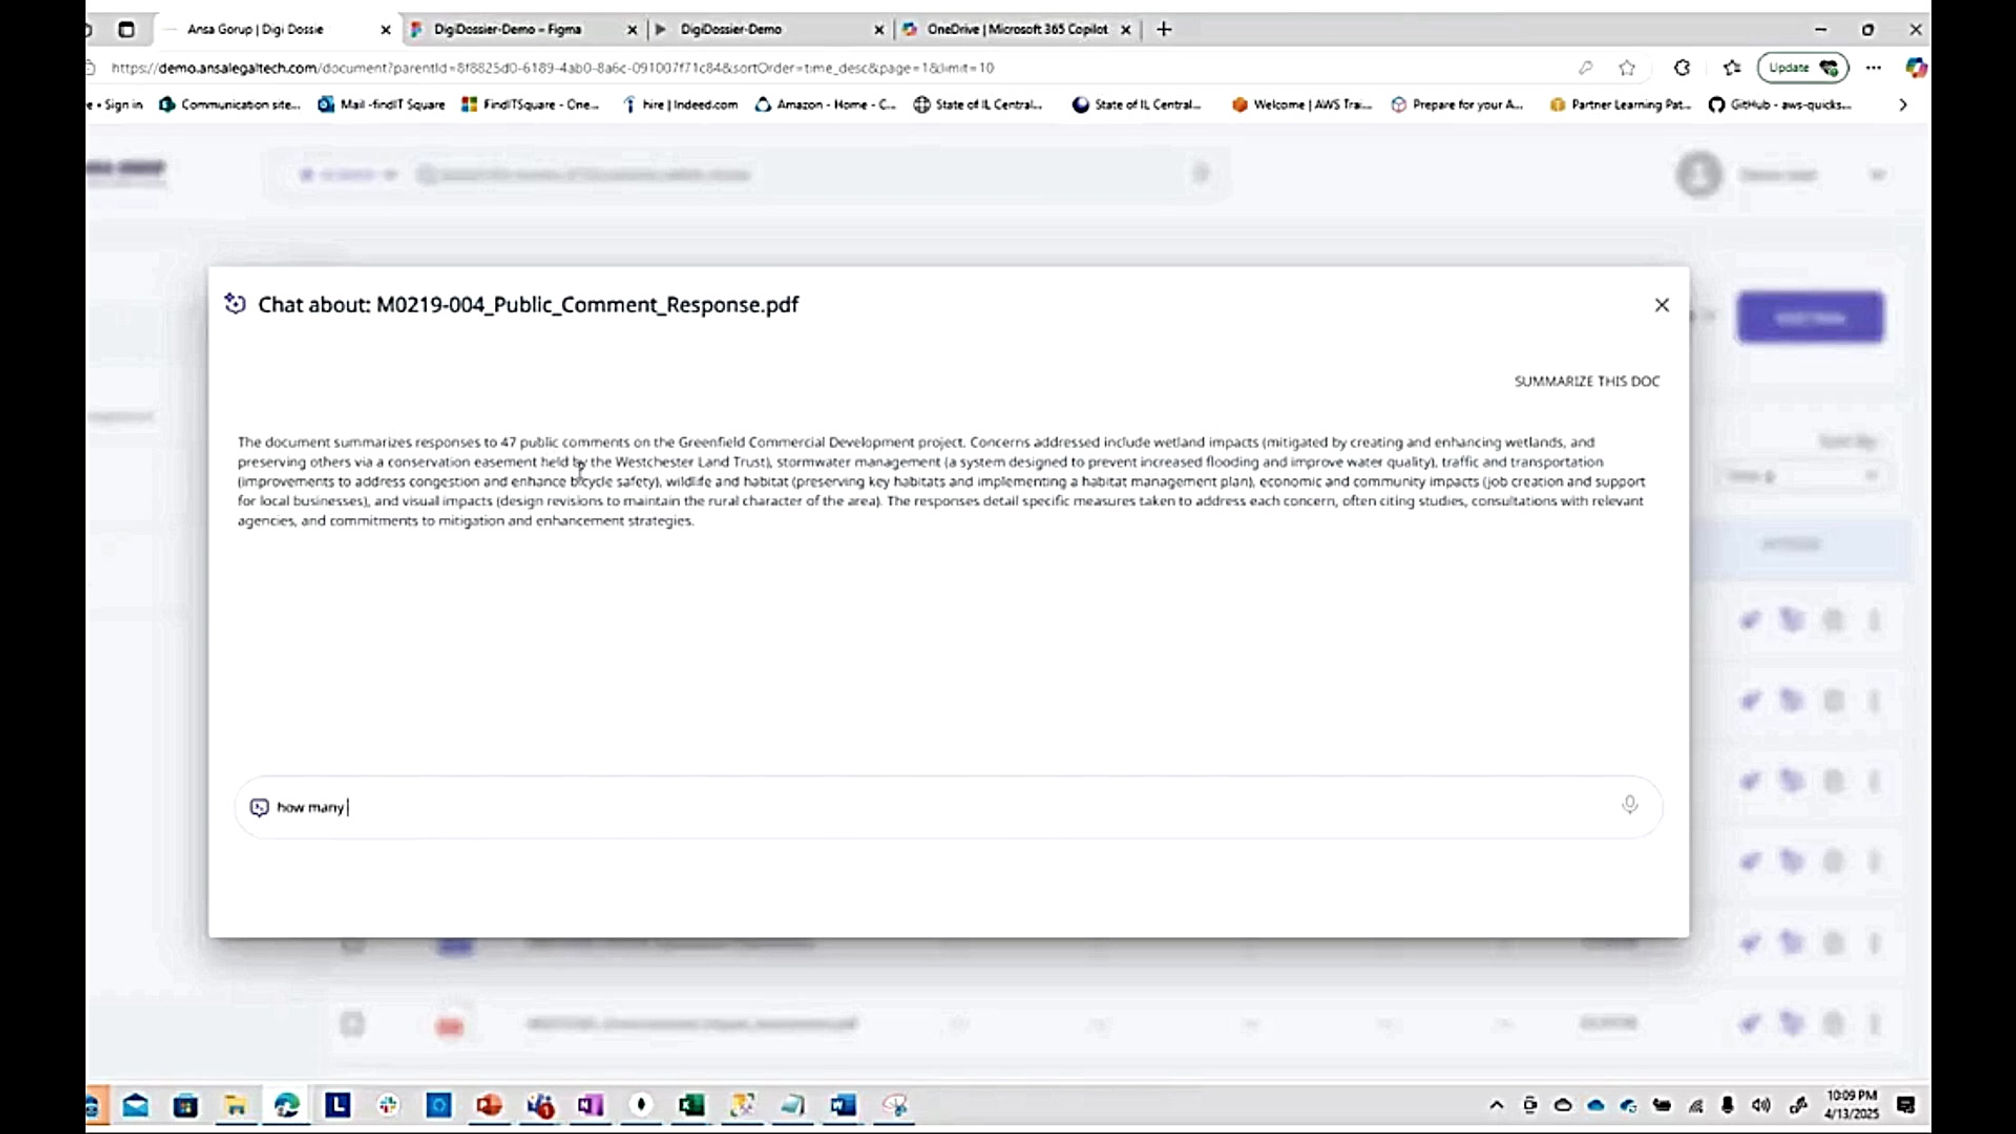
Task: Click the microphone icon in chat input
Action: pyautogui.click(x=1629, y=805)
